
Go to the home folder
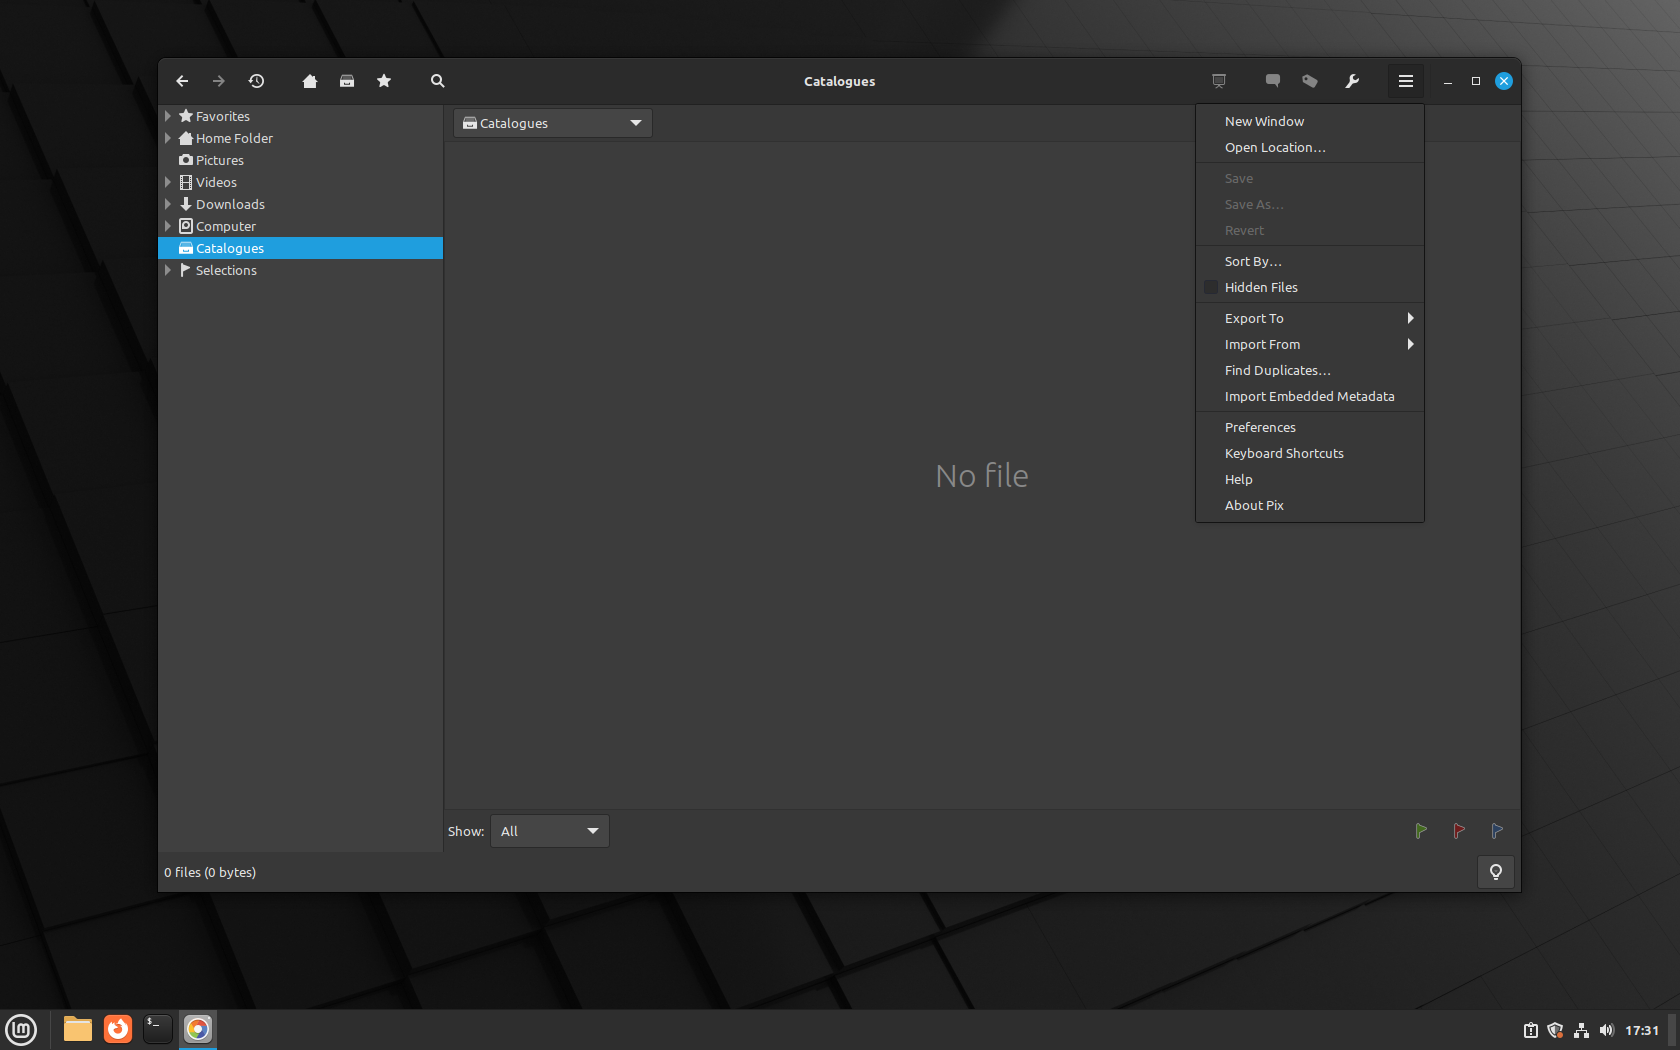[310, 81]
